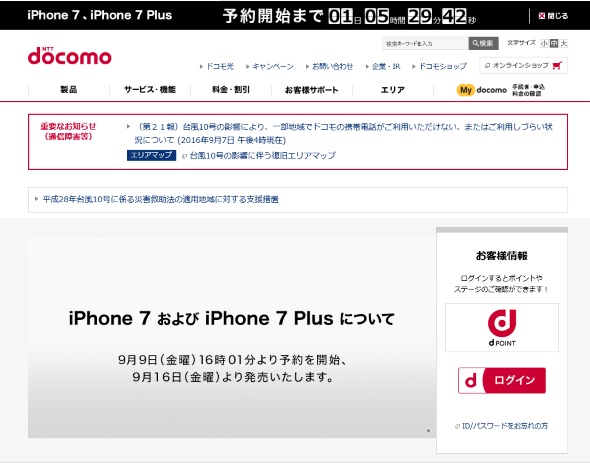The image size is (590, 463).
Task: Close the iPhone 7 countdown banner with 閉じる
Action: tap(553, 16)
